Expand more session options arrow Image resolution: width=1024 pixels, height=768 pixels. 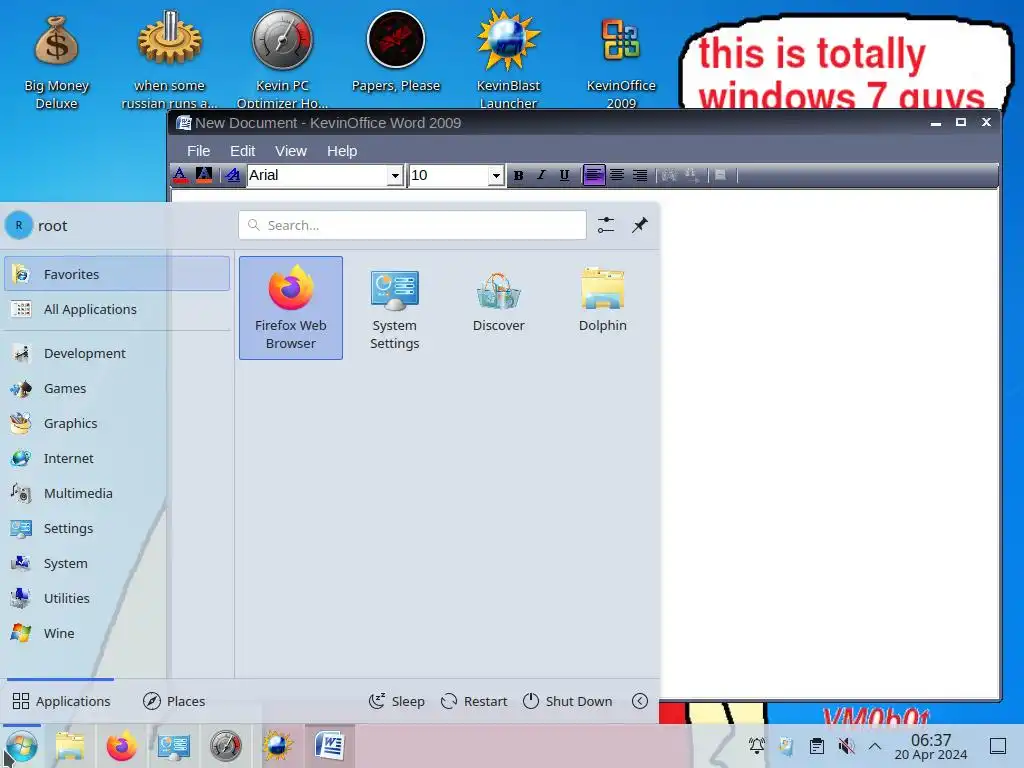click(640, 701)
